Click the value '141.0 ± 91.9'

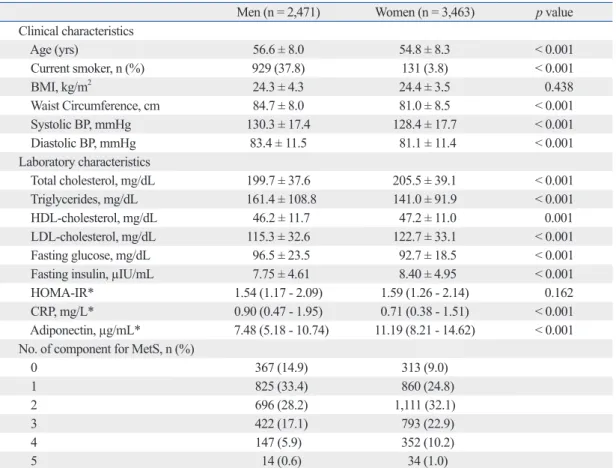(x=425, y=199)
